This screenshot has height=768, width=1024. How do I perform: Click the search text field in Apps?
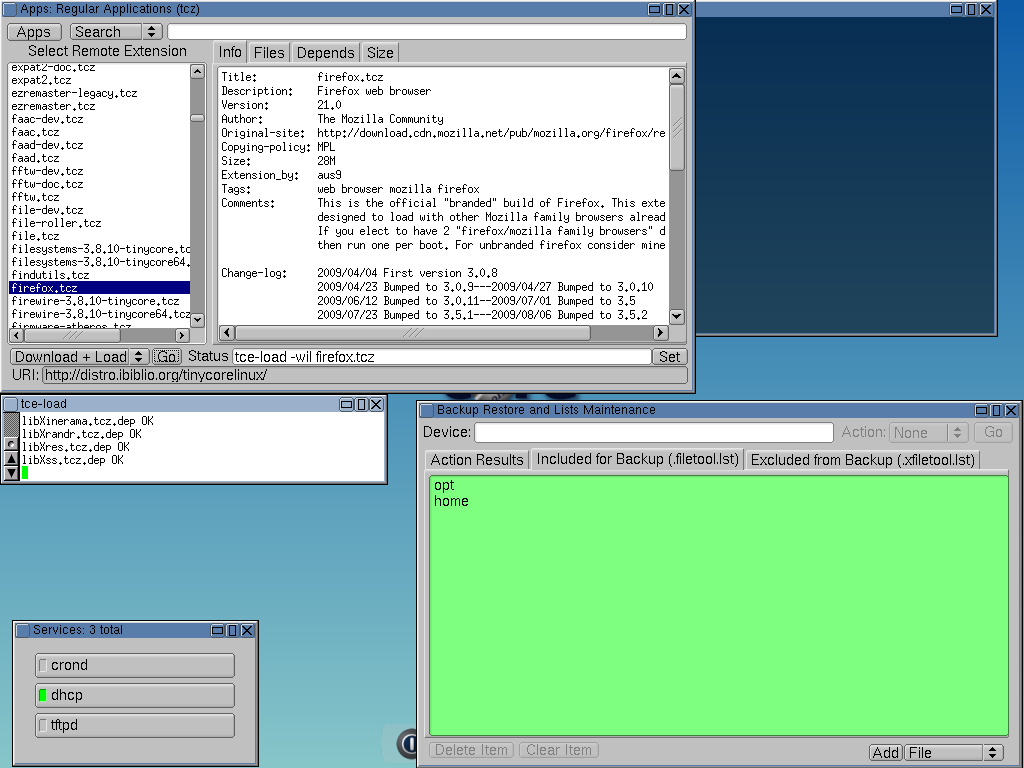427,31
